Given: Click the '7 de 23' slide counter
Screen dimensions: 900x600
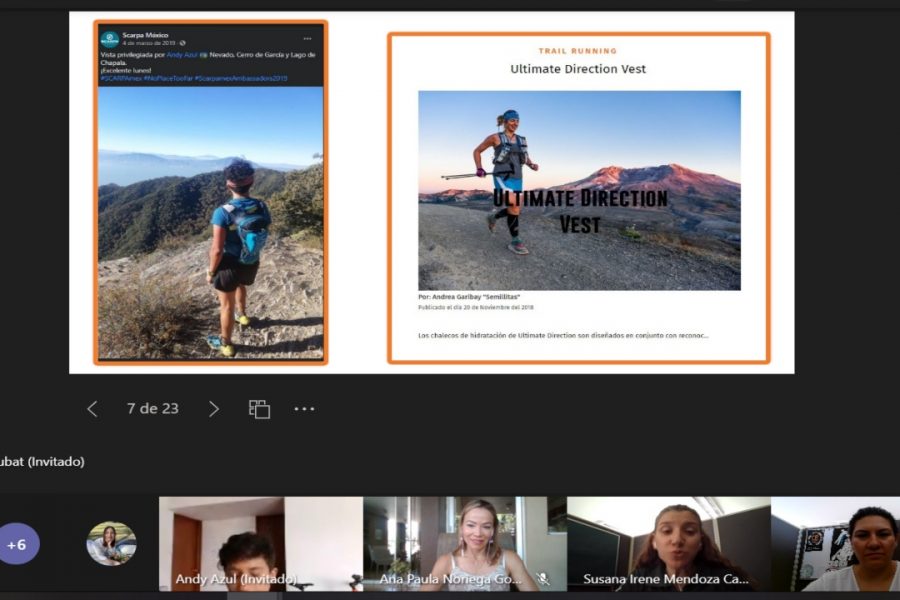Looking at the screenshot, I should tap(153, 408).
